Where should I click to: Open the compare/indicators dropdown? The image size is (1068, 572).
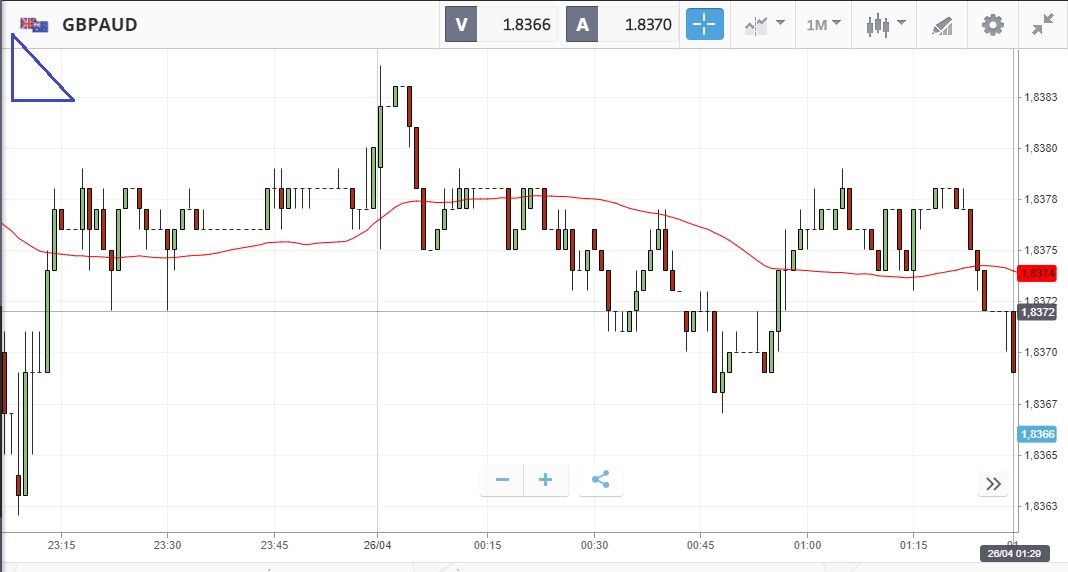[x=763, y=25]
